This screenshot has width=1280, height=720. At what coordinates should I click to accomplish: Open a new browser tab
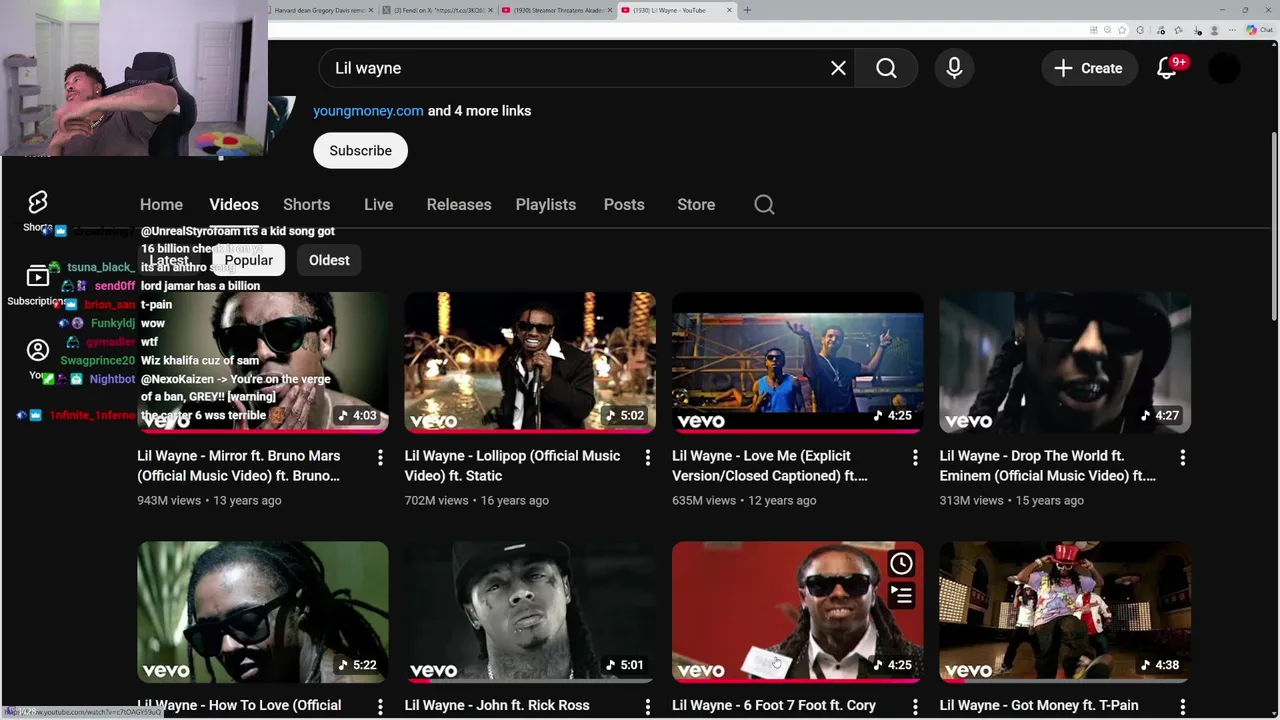pyautogui.click(x=747, y=10)
